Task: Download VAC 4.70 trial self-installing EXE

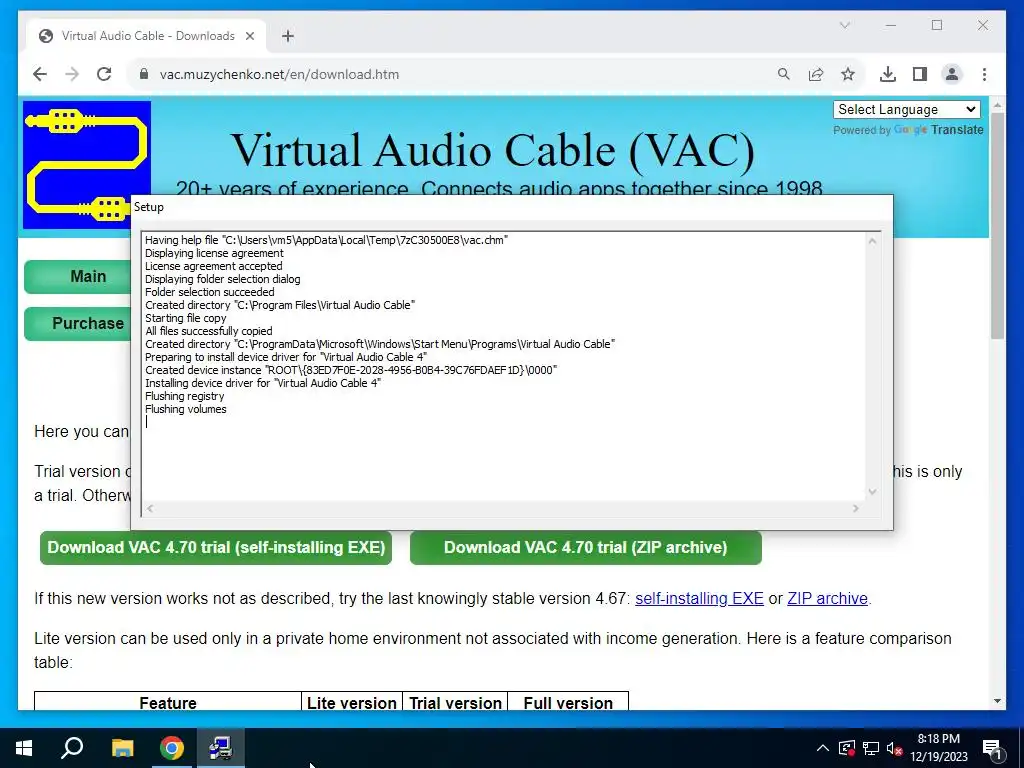Action: pos(216,547)
